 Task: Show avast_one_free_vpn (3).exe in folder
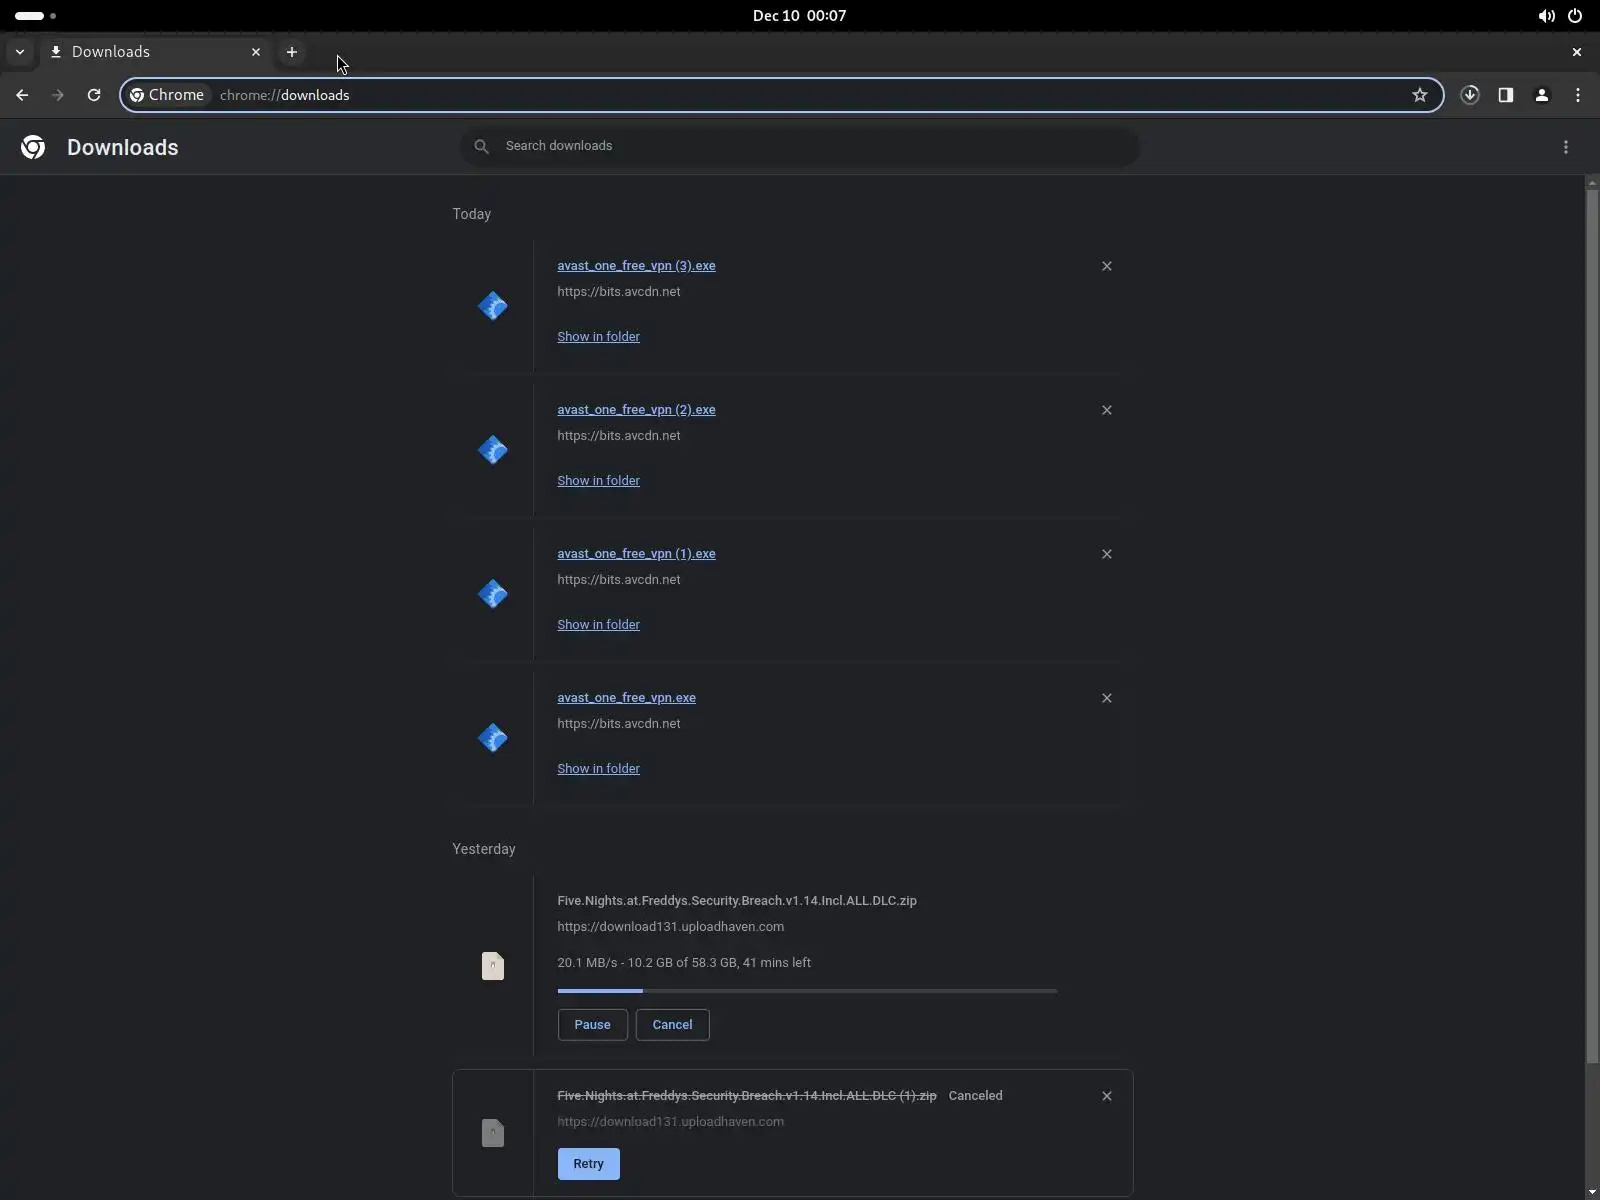click(598, 337)
